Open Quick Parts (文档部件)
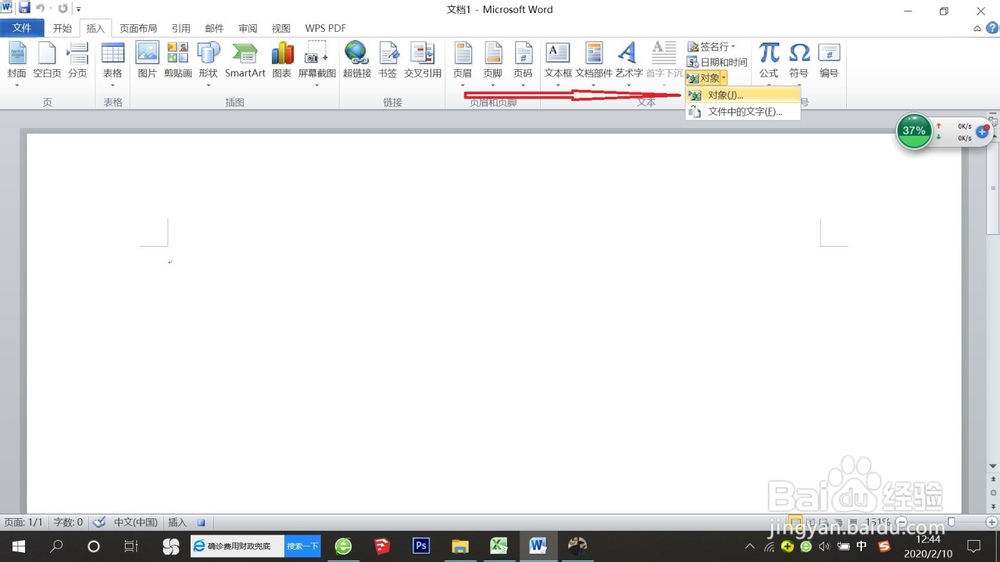Viewport: 1000px width, 562px height. pos(594,62)
